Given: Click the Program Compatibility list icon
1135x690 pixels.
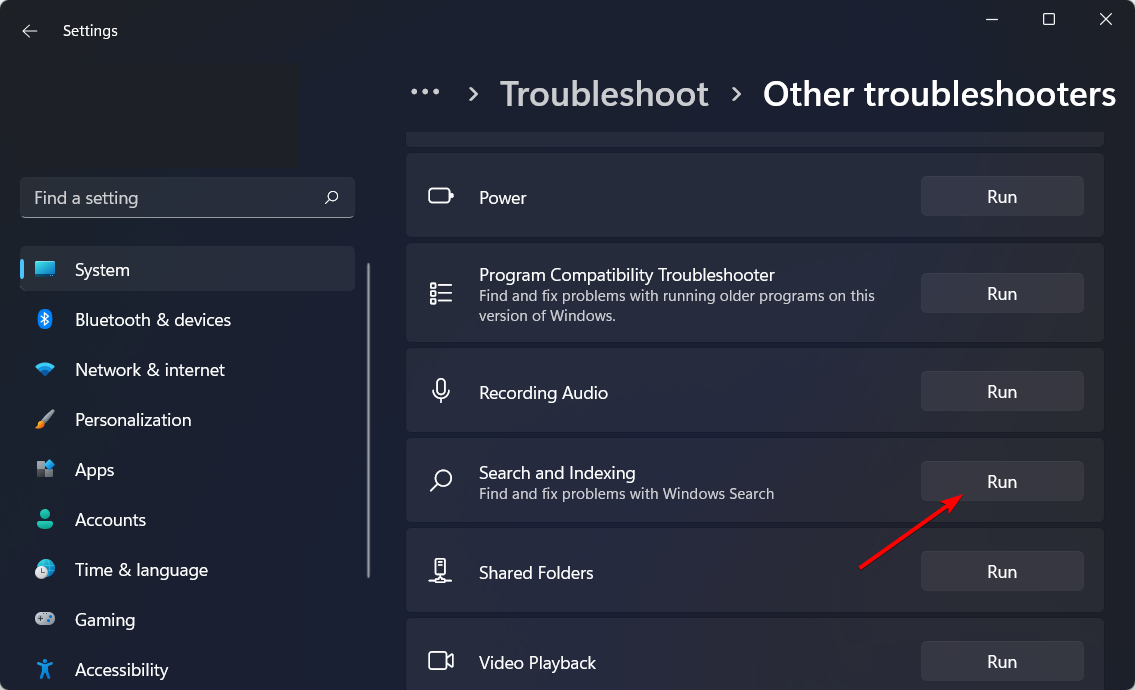Looking at the screenshot, I should [441, 293].
